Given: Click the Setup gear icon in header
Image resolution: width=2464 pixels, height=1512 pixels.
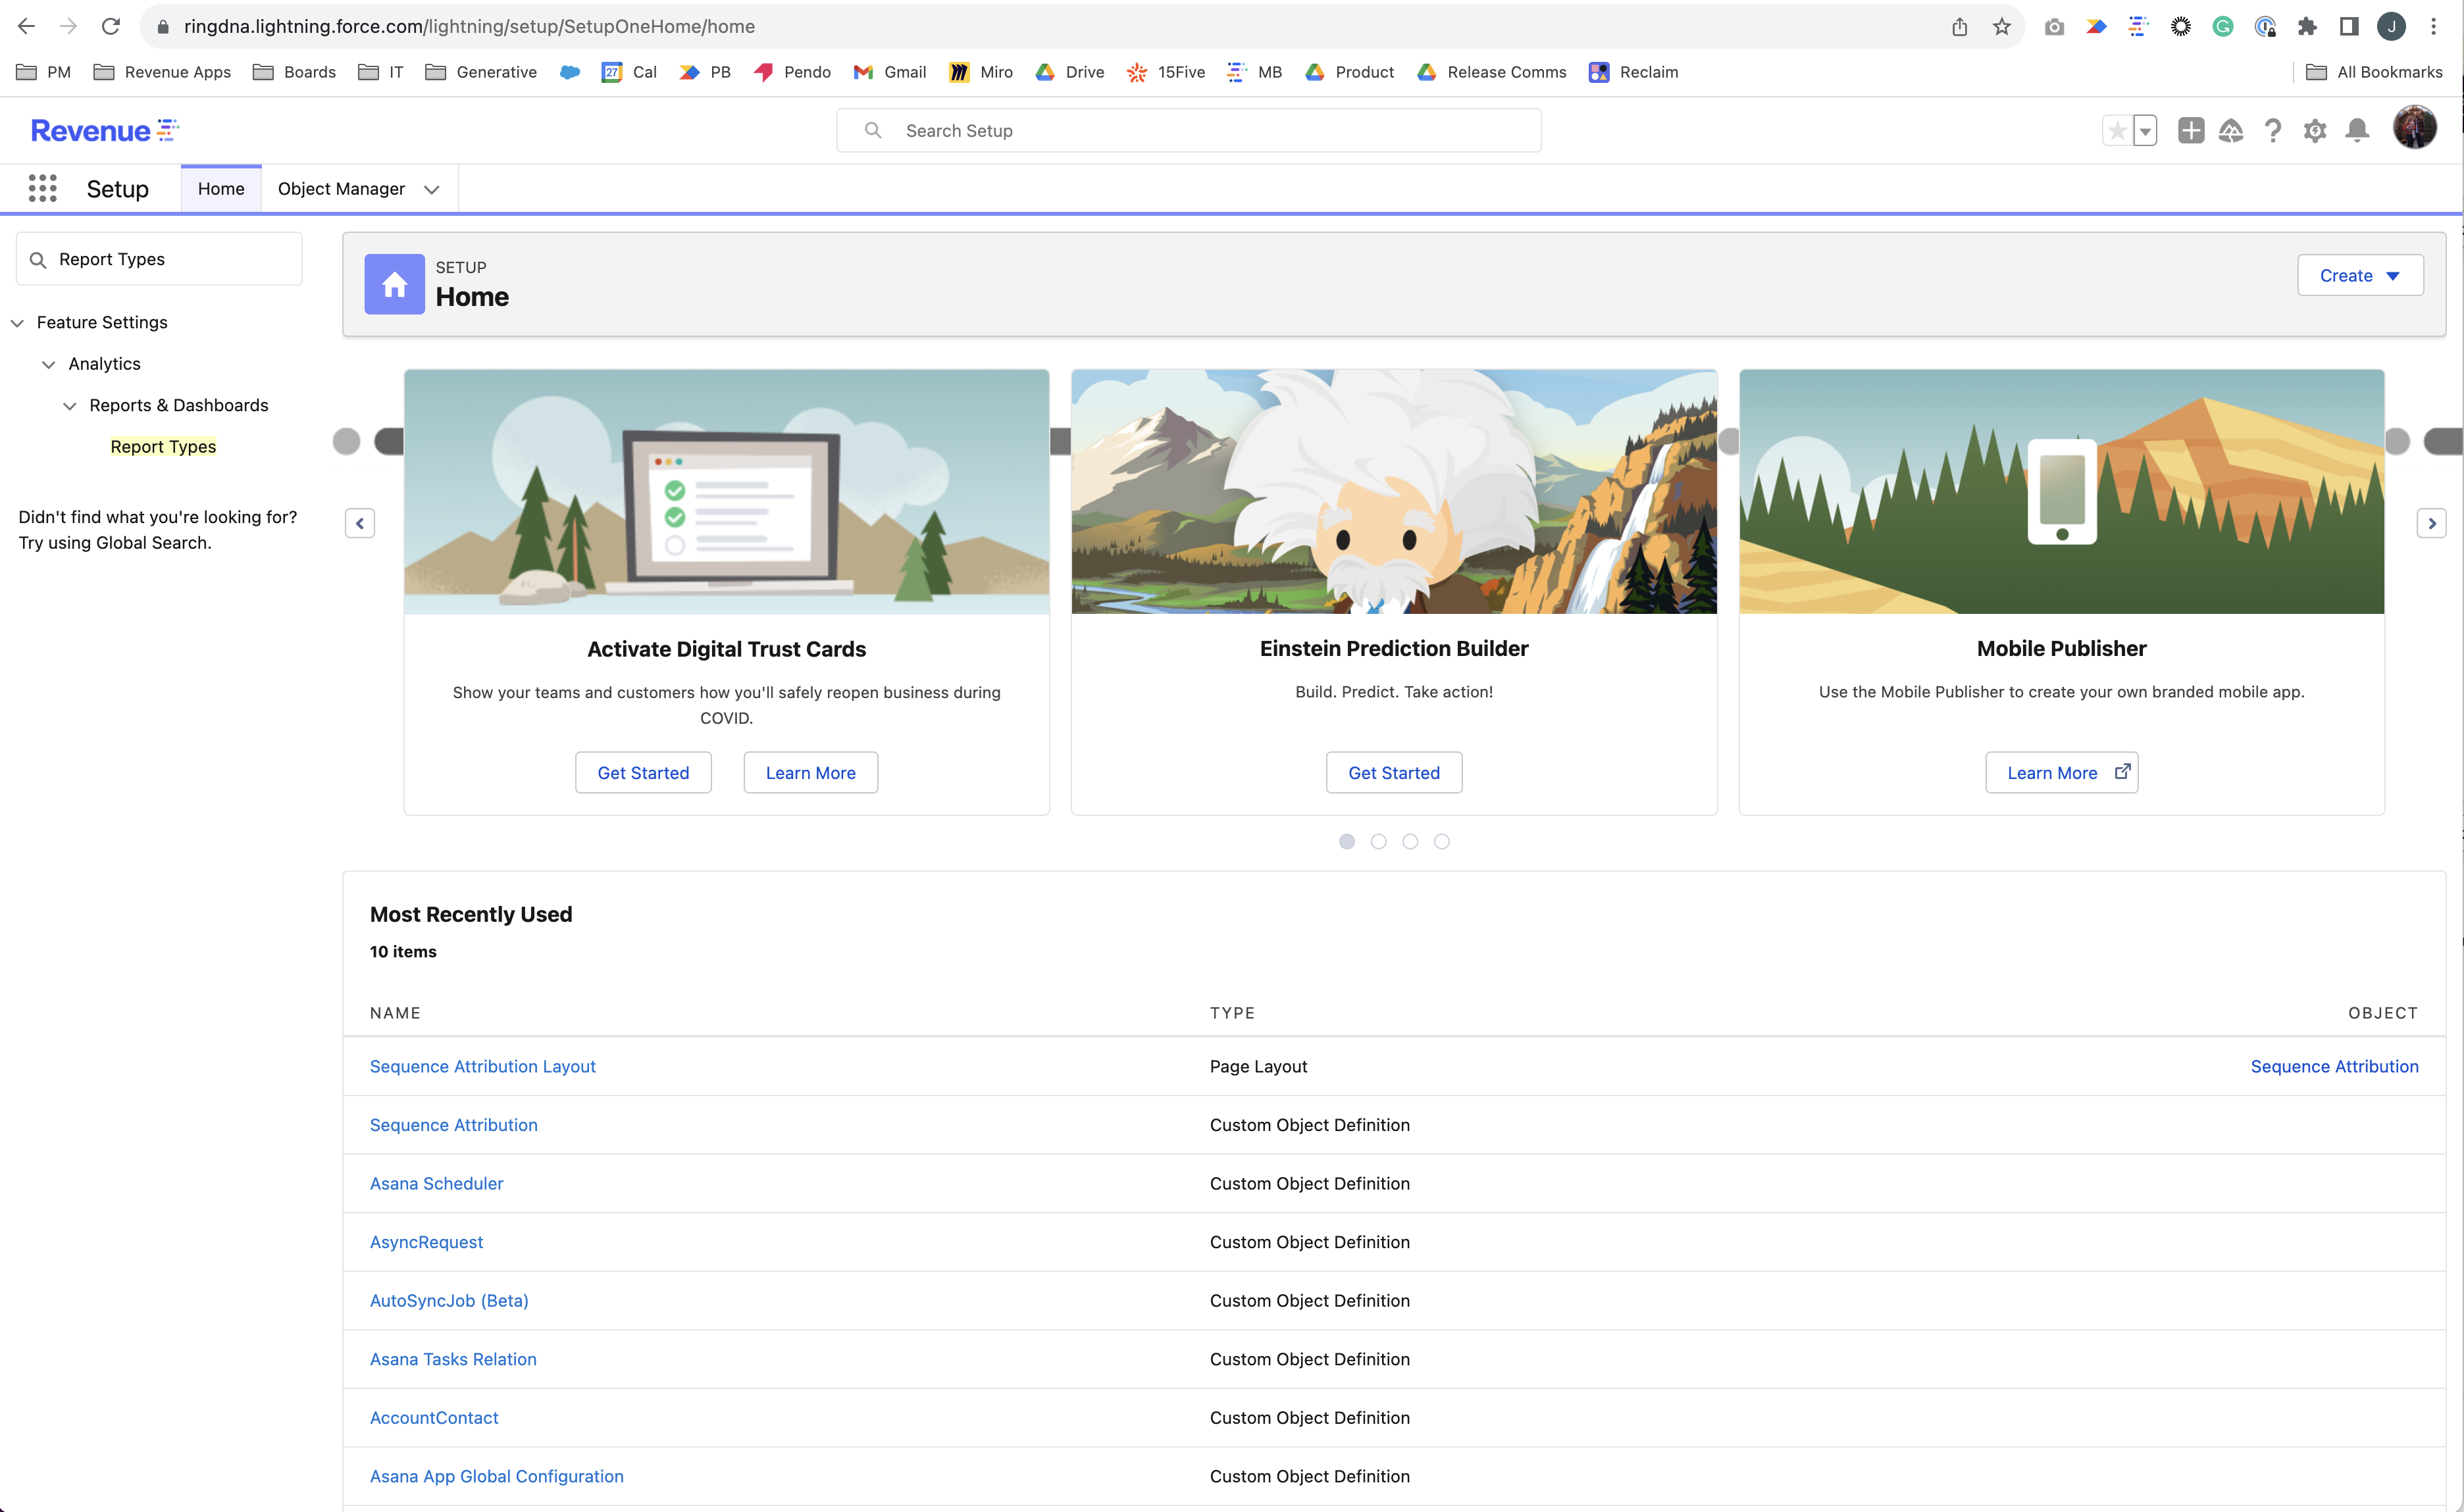Looking at the screenshot, I should [x=2314, y=131].
